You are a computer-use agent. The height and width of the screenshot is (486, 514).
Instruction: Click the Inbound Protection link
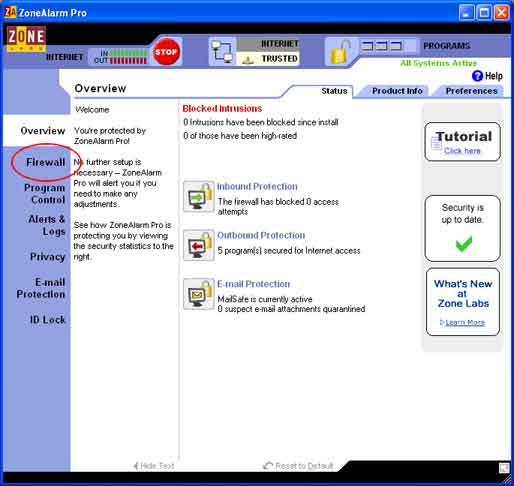click(x=257, y=187)
